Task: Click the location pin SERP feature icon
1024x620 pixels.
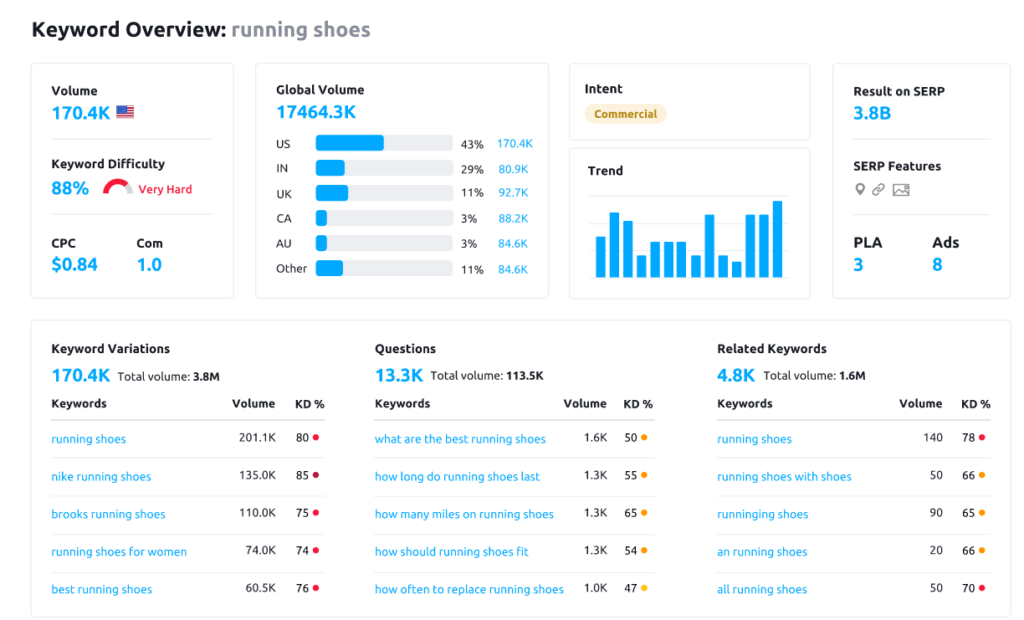Action: pyautogui.click(x=860, y=189)
